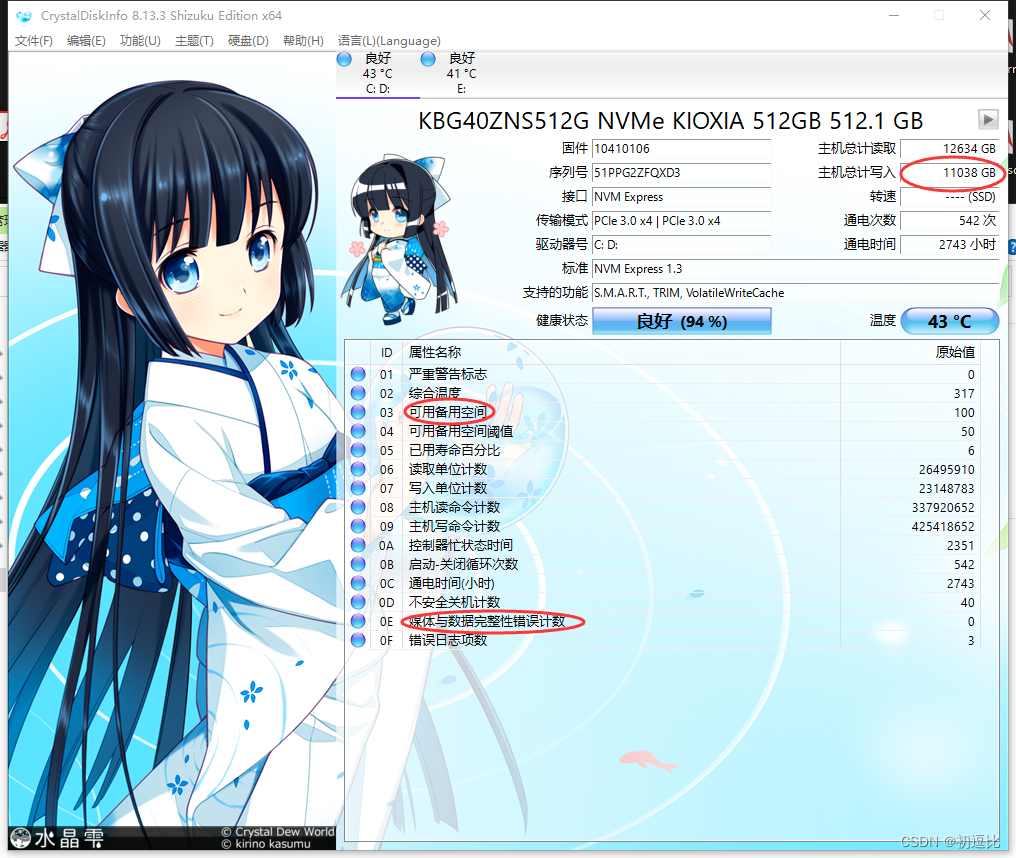Click status orb for 05 已用寿命百分比
Image resolution: width=1016 pixels, height=858 pixels.
tap(358, 450)
